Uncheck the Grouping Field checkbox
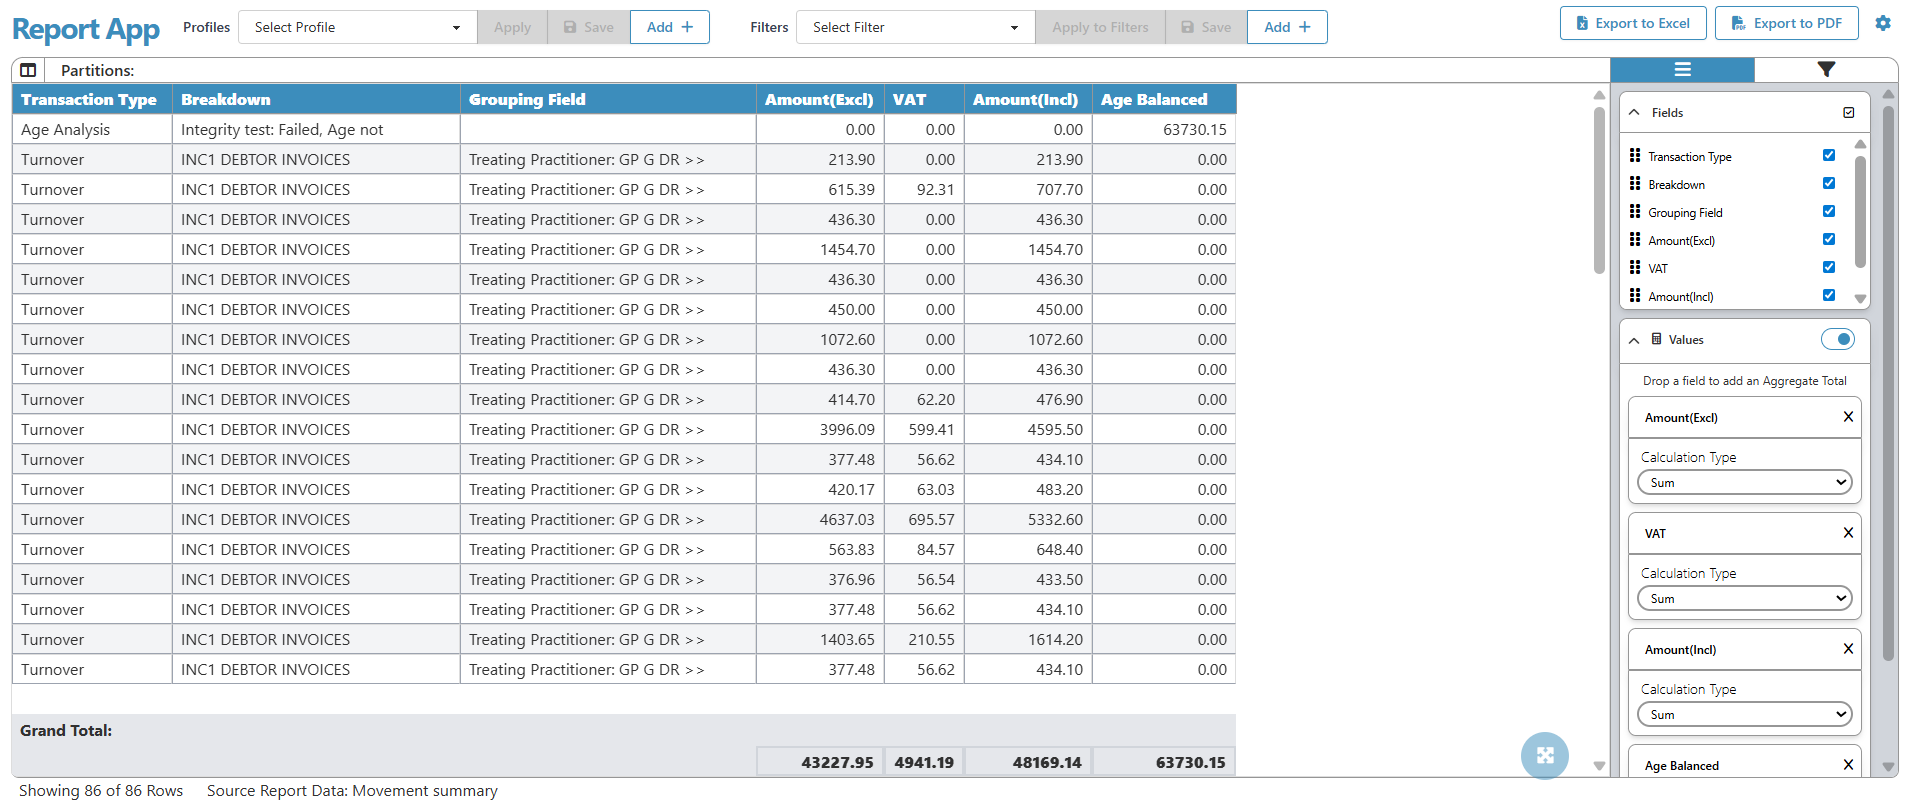1915x810 pixels. pyautogui.click(x=1829, y=211)
